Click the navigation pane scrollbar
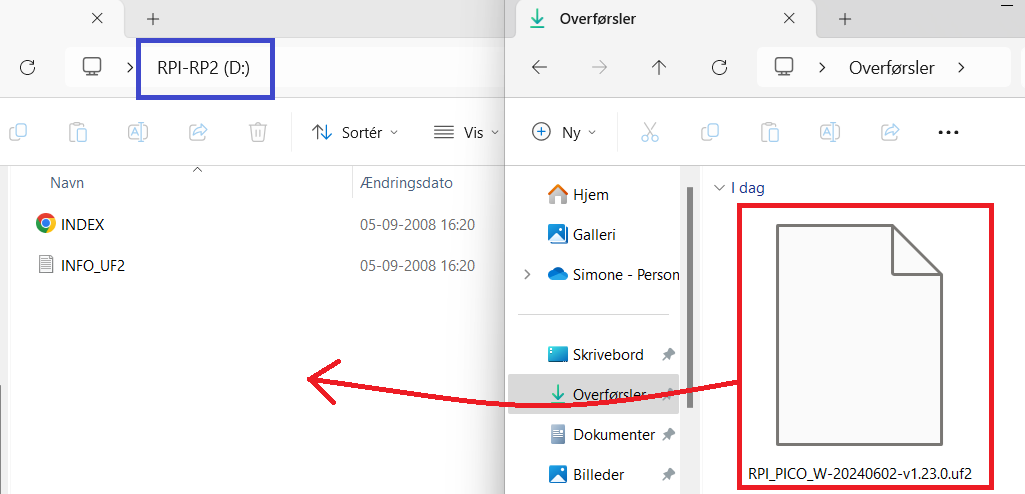 (x=688, y=297)
